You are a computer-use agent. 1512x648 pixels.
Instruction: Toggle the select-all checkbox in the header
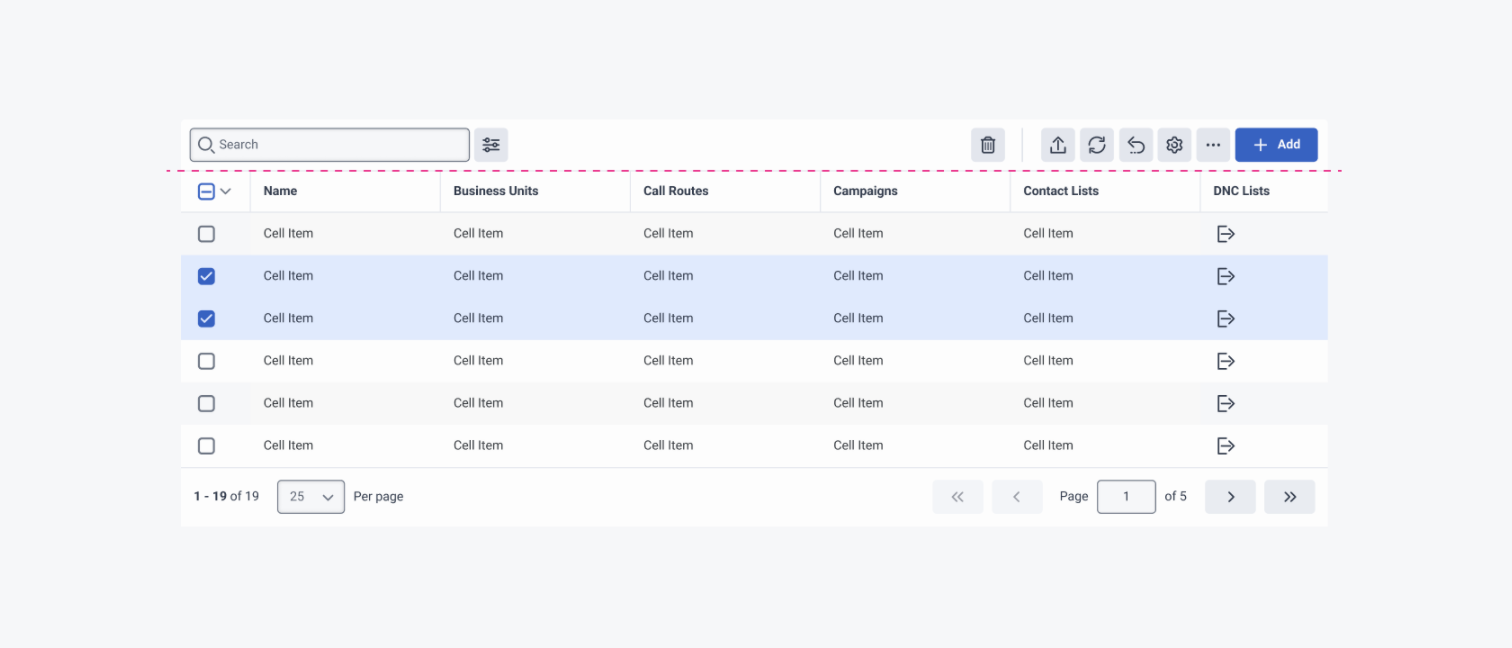point(206,191)
